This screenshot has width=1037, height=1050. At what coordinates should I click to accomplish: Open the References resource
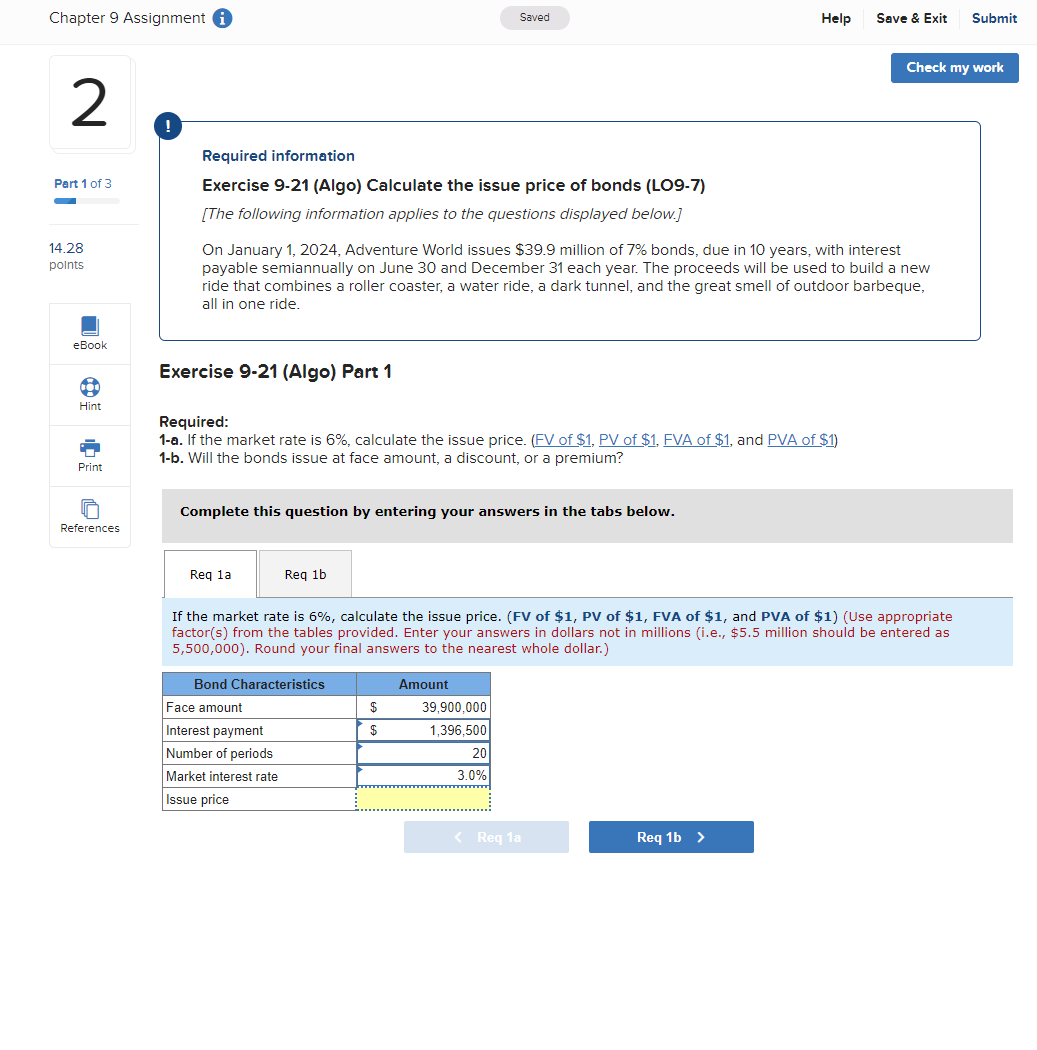click(89, 516)
